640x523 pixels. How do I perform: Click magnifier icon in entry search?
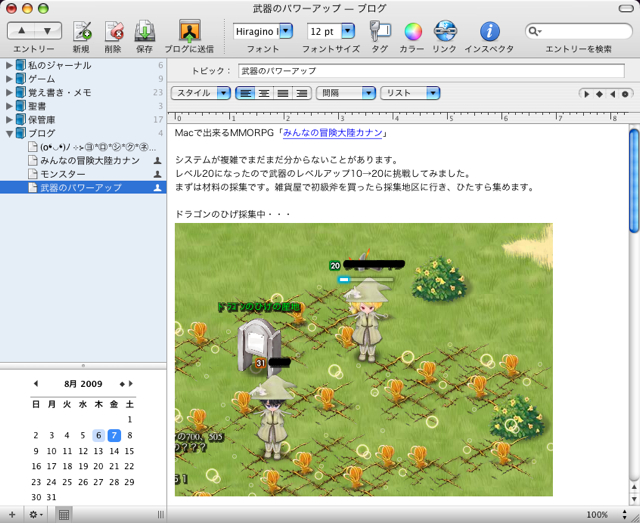pos(534,31)
